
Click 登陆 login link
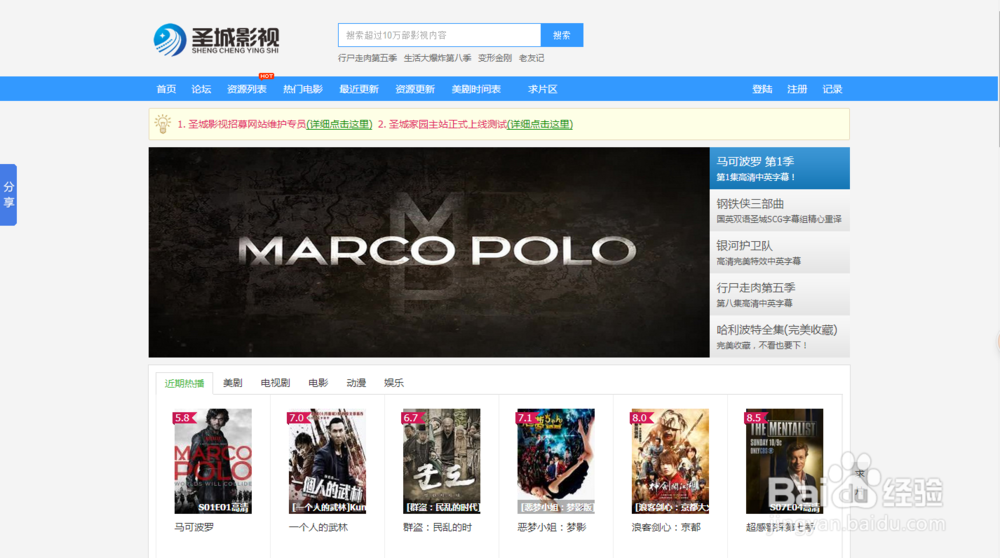[x=762, y=89]
